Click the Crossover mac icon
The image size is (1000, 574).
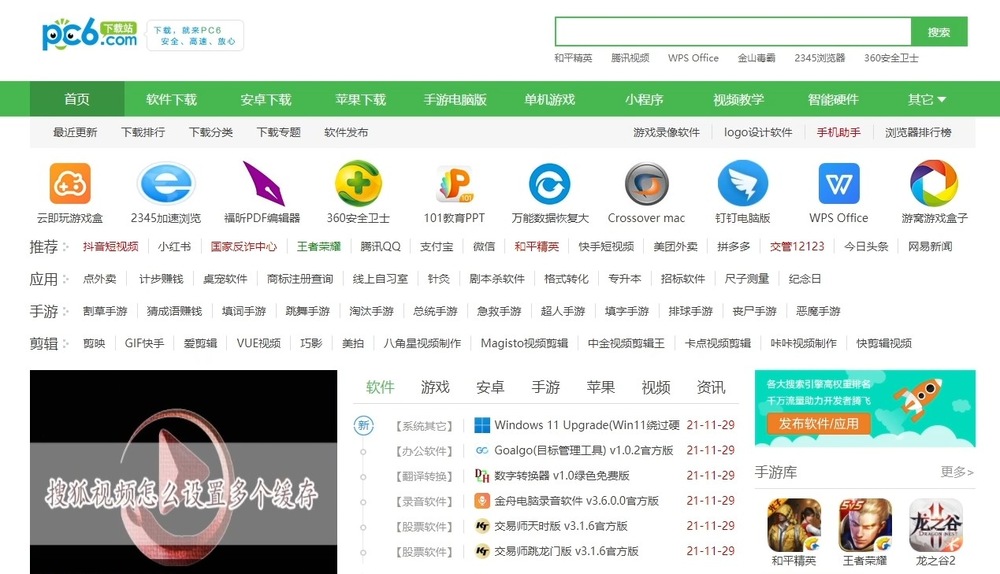(x=646, y=184)
